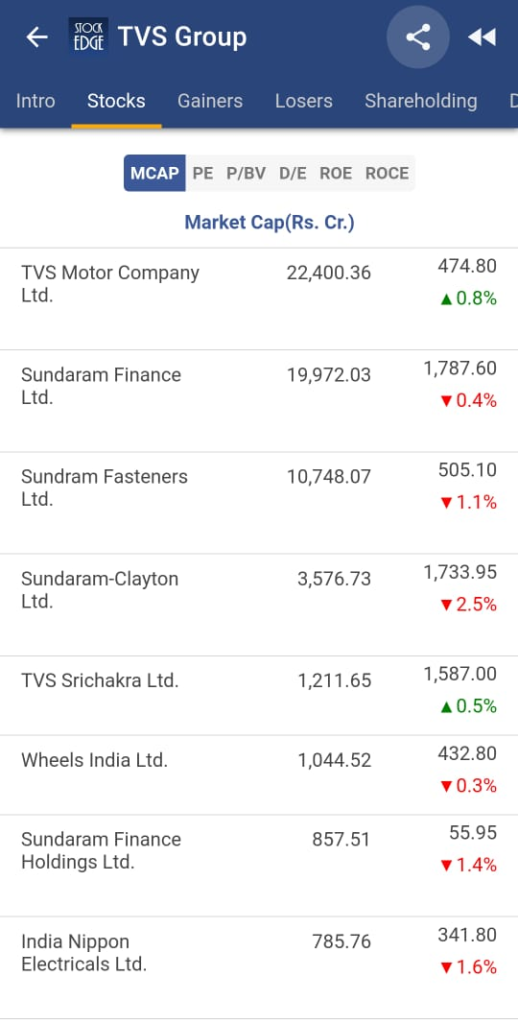The width and height of the screenshot is (518, 1024).
Task: Switch to the Shareholding tab
Action: [x=421, y=101]
